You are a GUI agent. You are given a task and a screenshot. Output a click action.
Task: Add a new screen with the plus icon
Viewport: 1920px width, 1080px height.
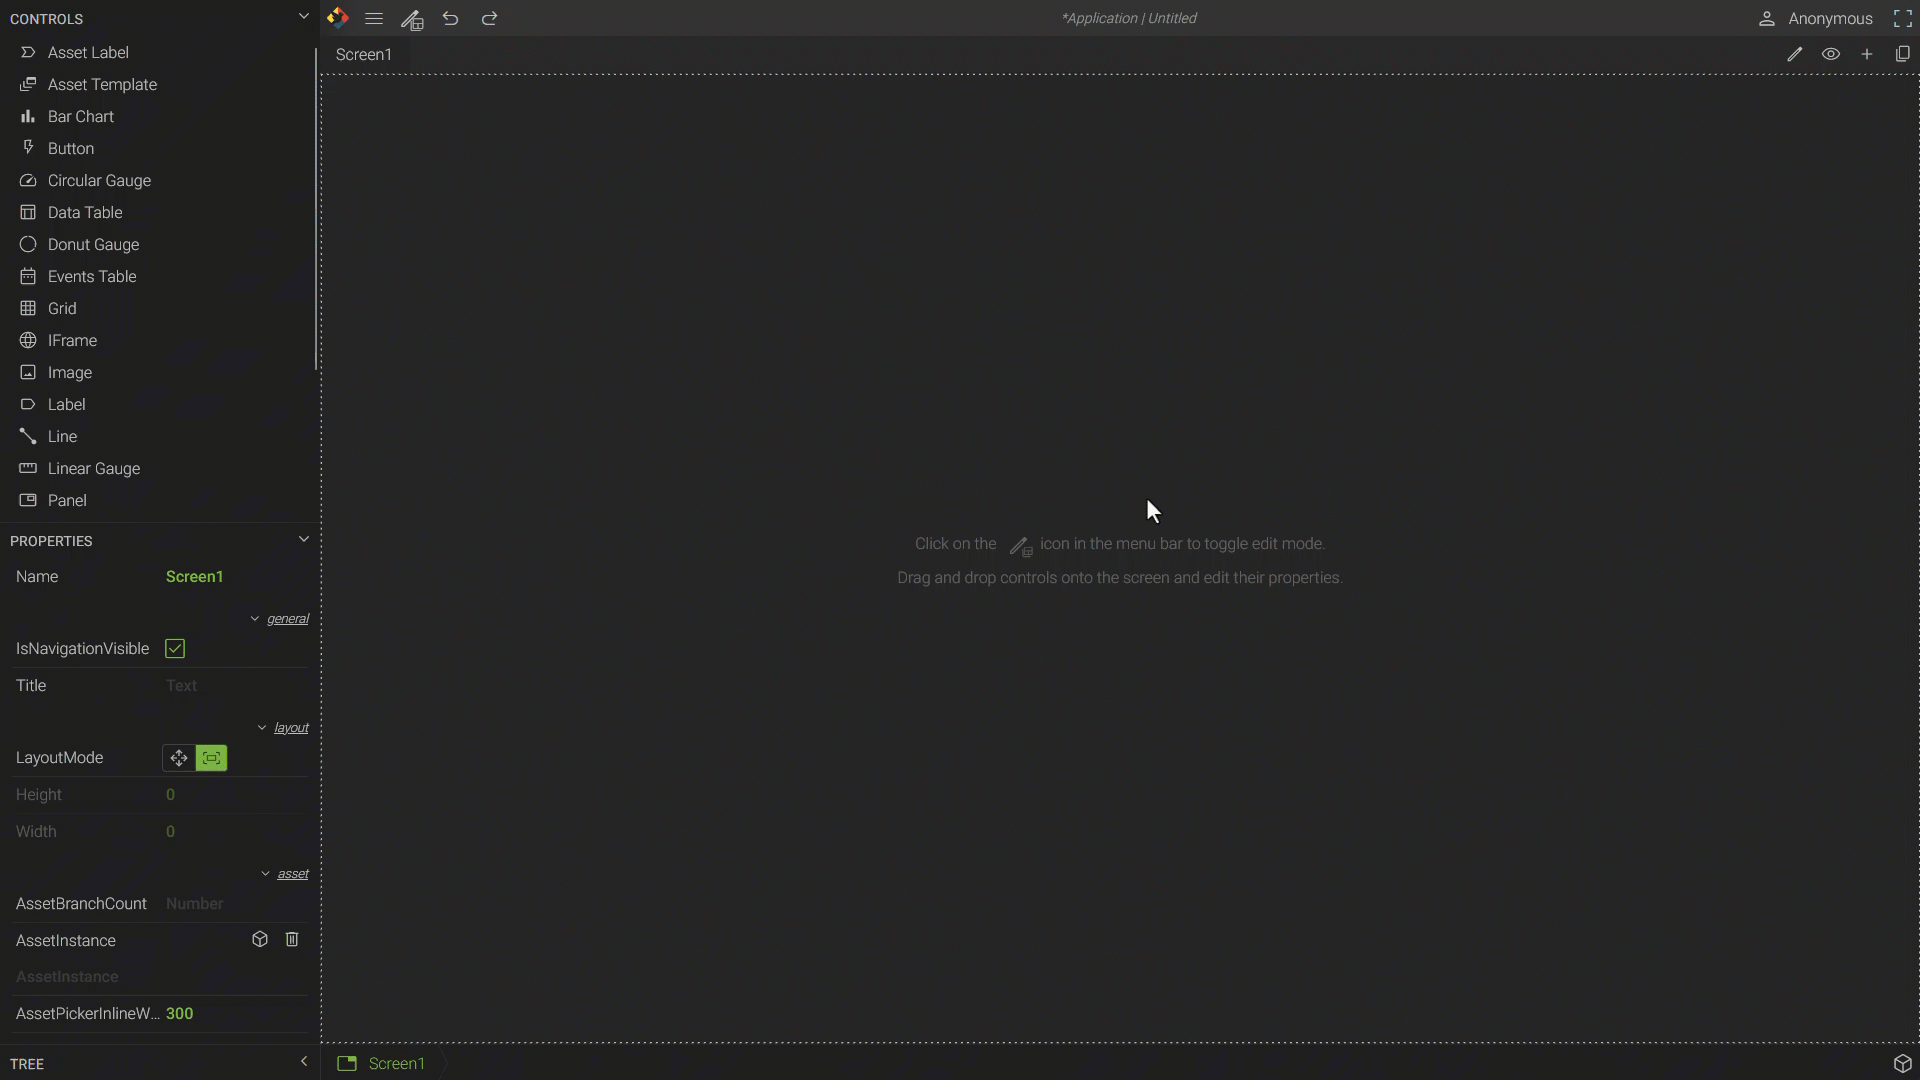click(1867, 55)
